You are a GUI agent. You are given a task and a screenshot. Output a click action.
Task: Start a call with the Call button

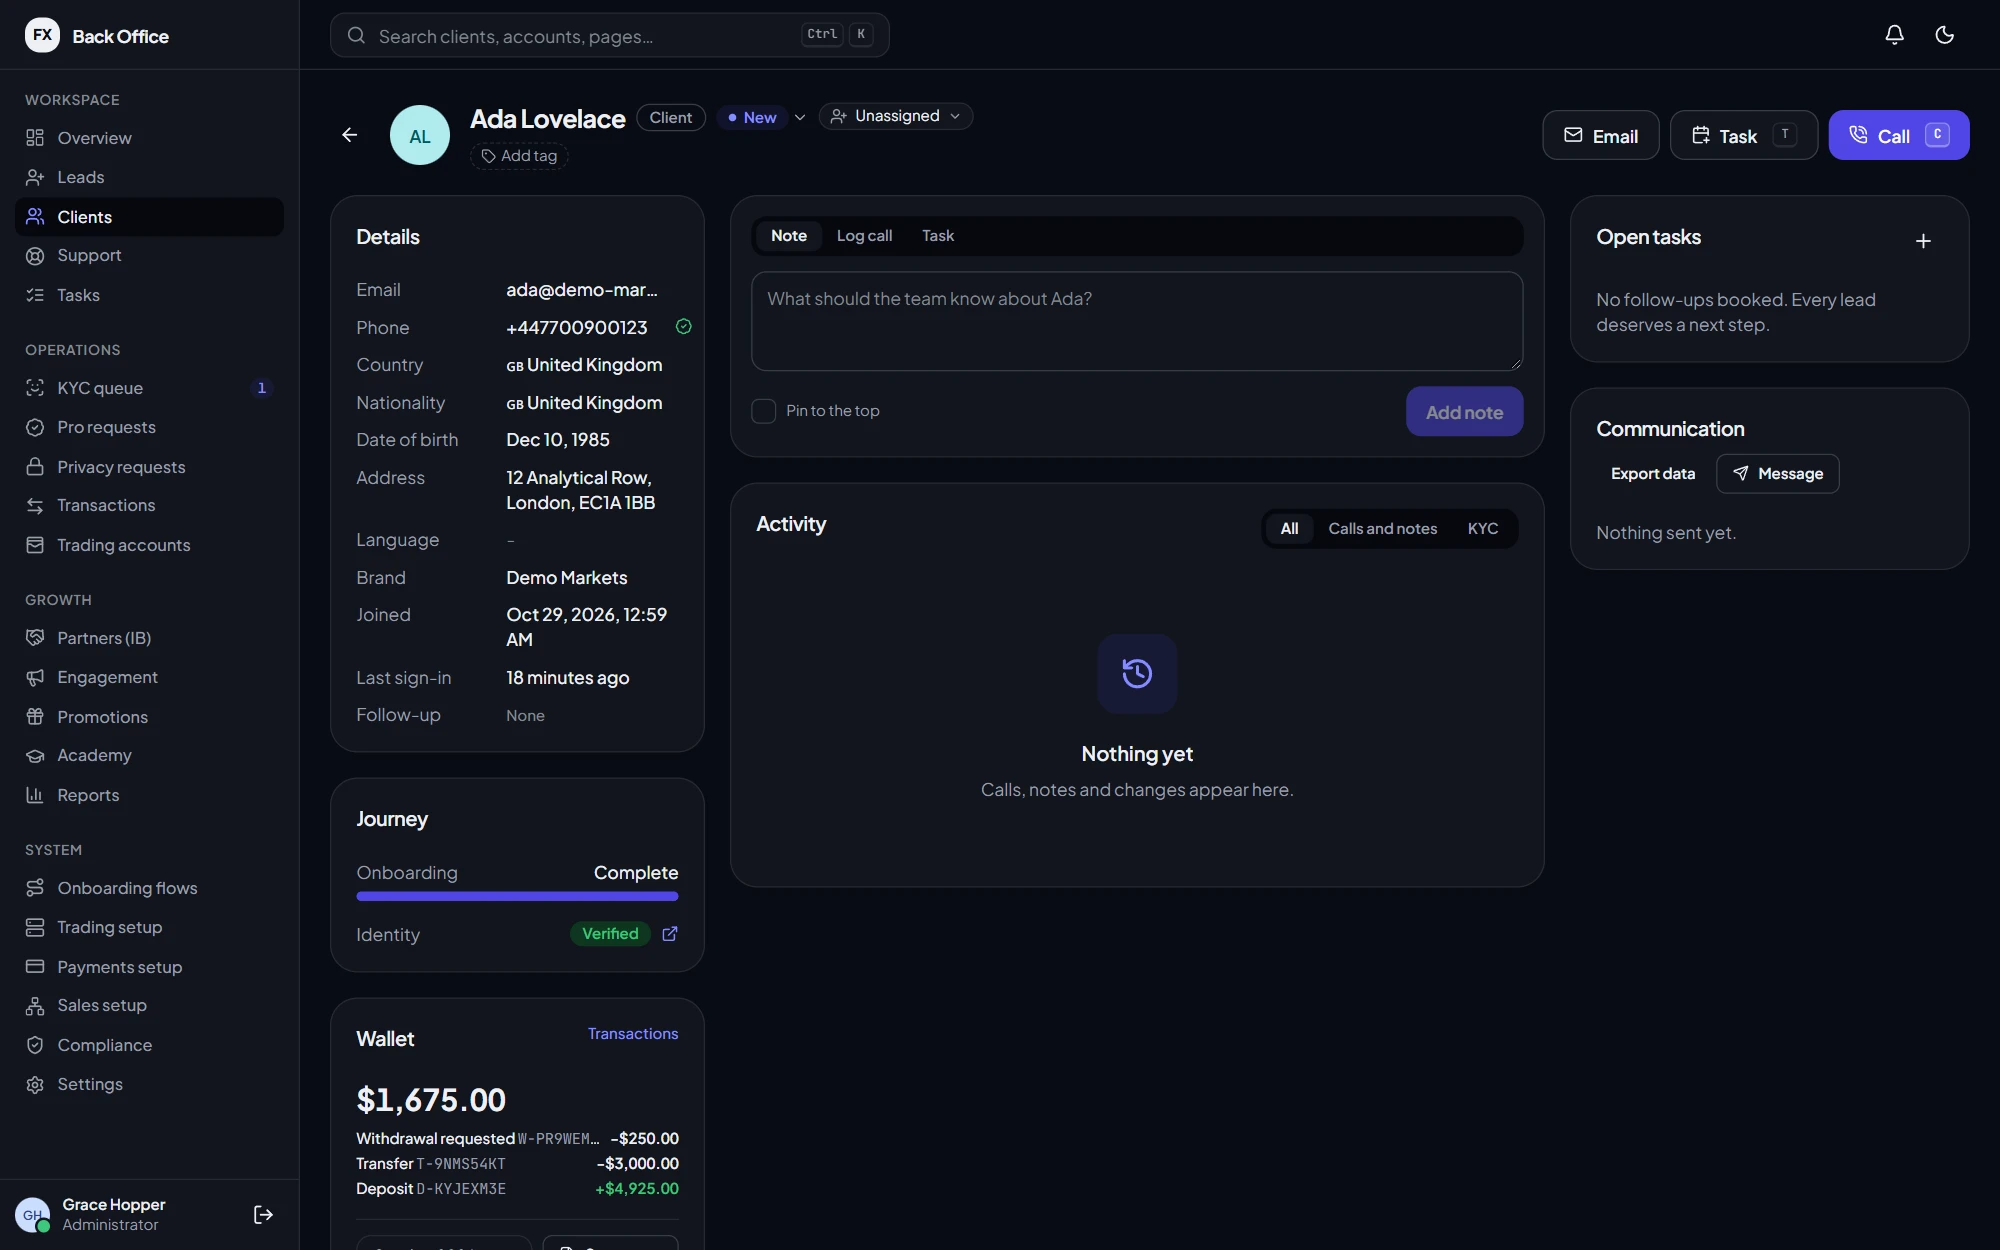pyautogui.click(x=1898, y=135)
